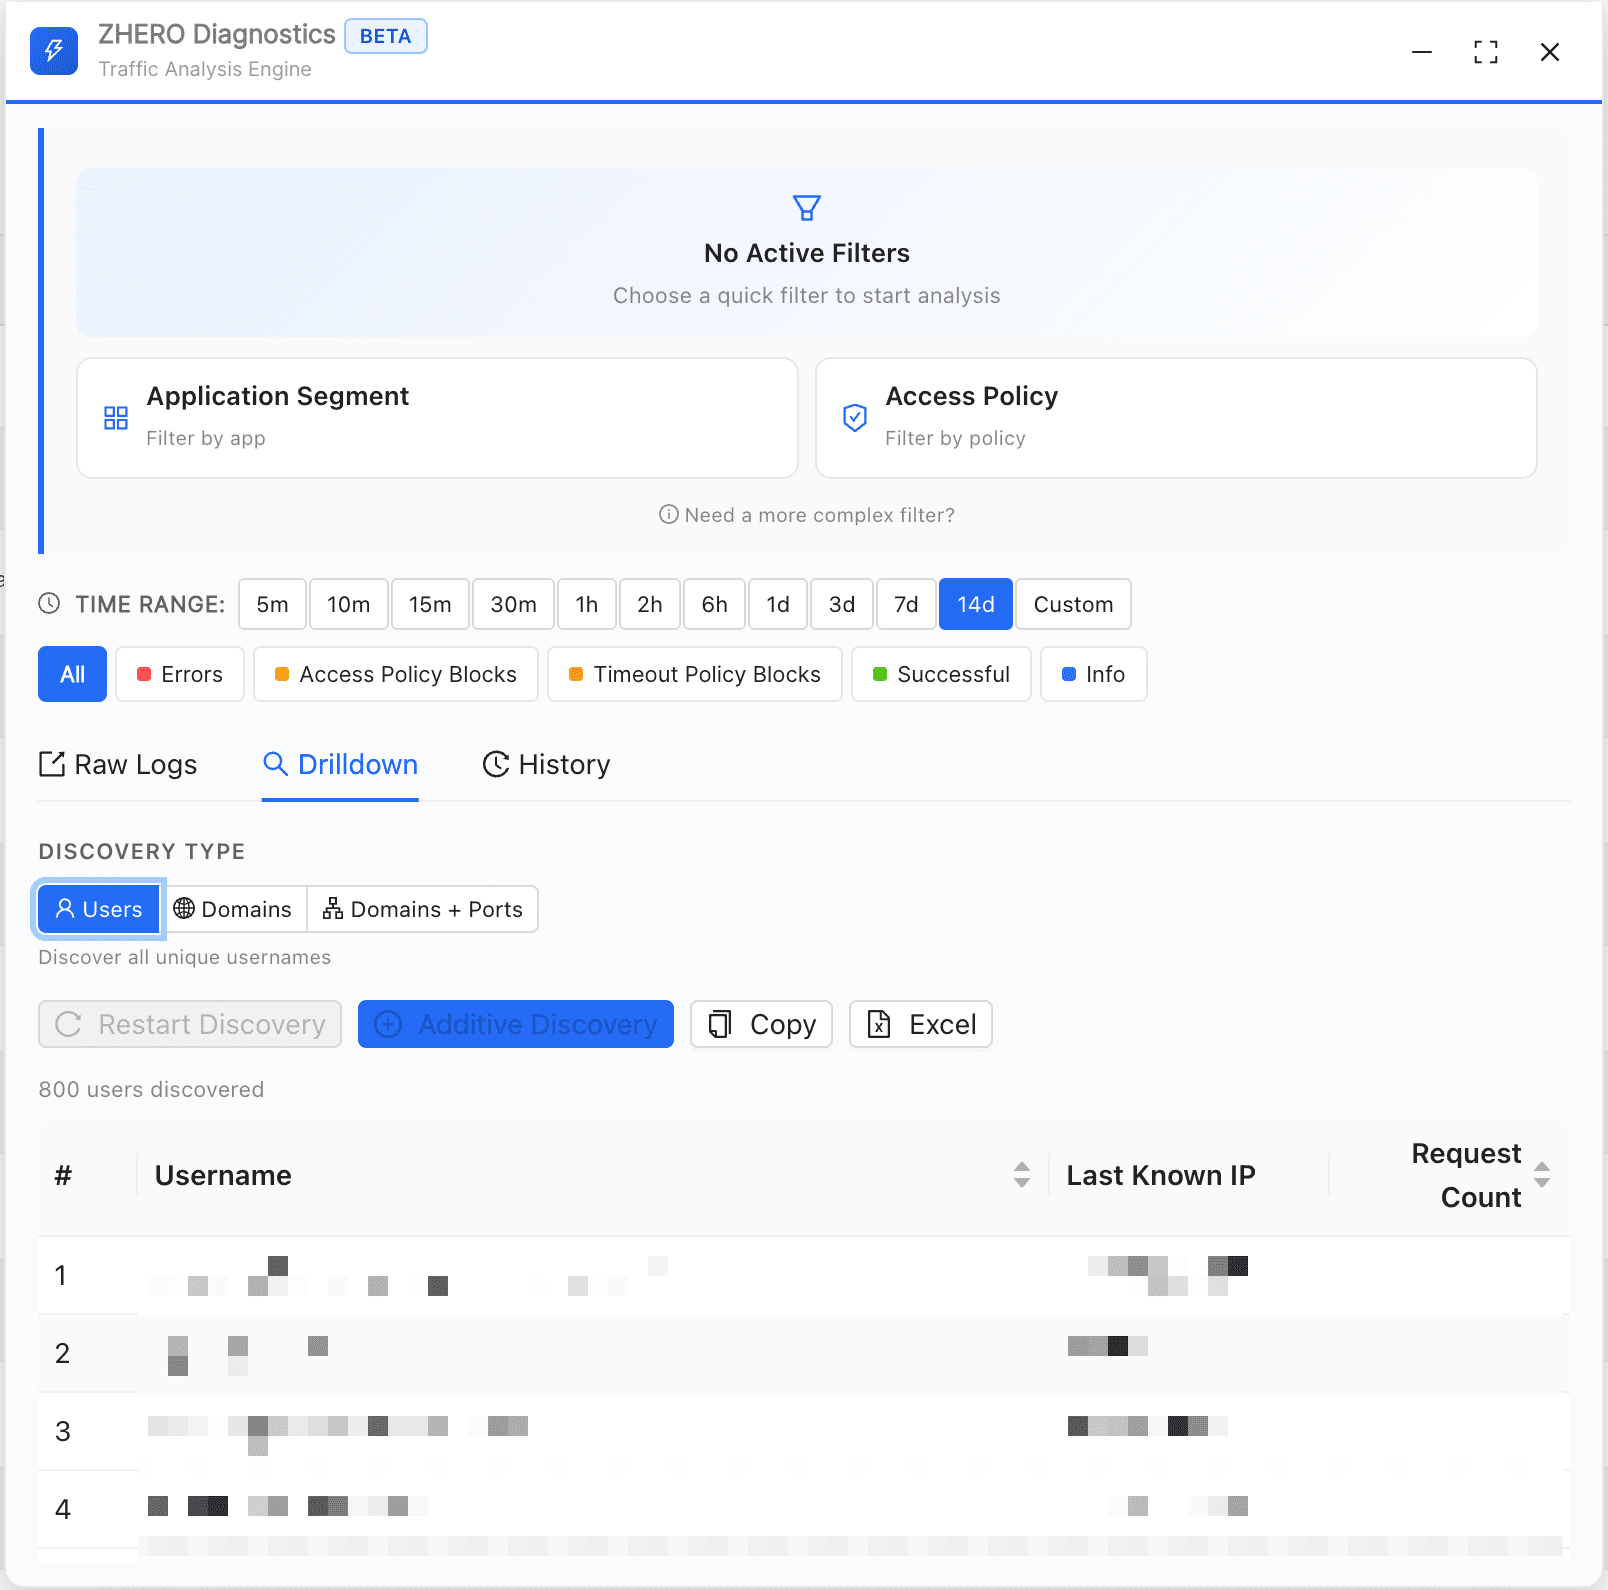
Task: Click the 'Need a more complex filter?' link
Action: click(x=807, y=515)
